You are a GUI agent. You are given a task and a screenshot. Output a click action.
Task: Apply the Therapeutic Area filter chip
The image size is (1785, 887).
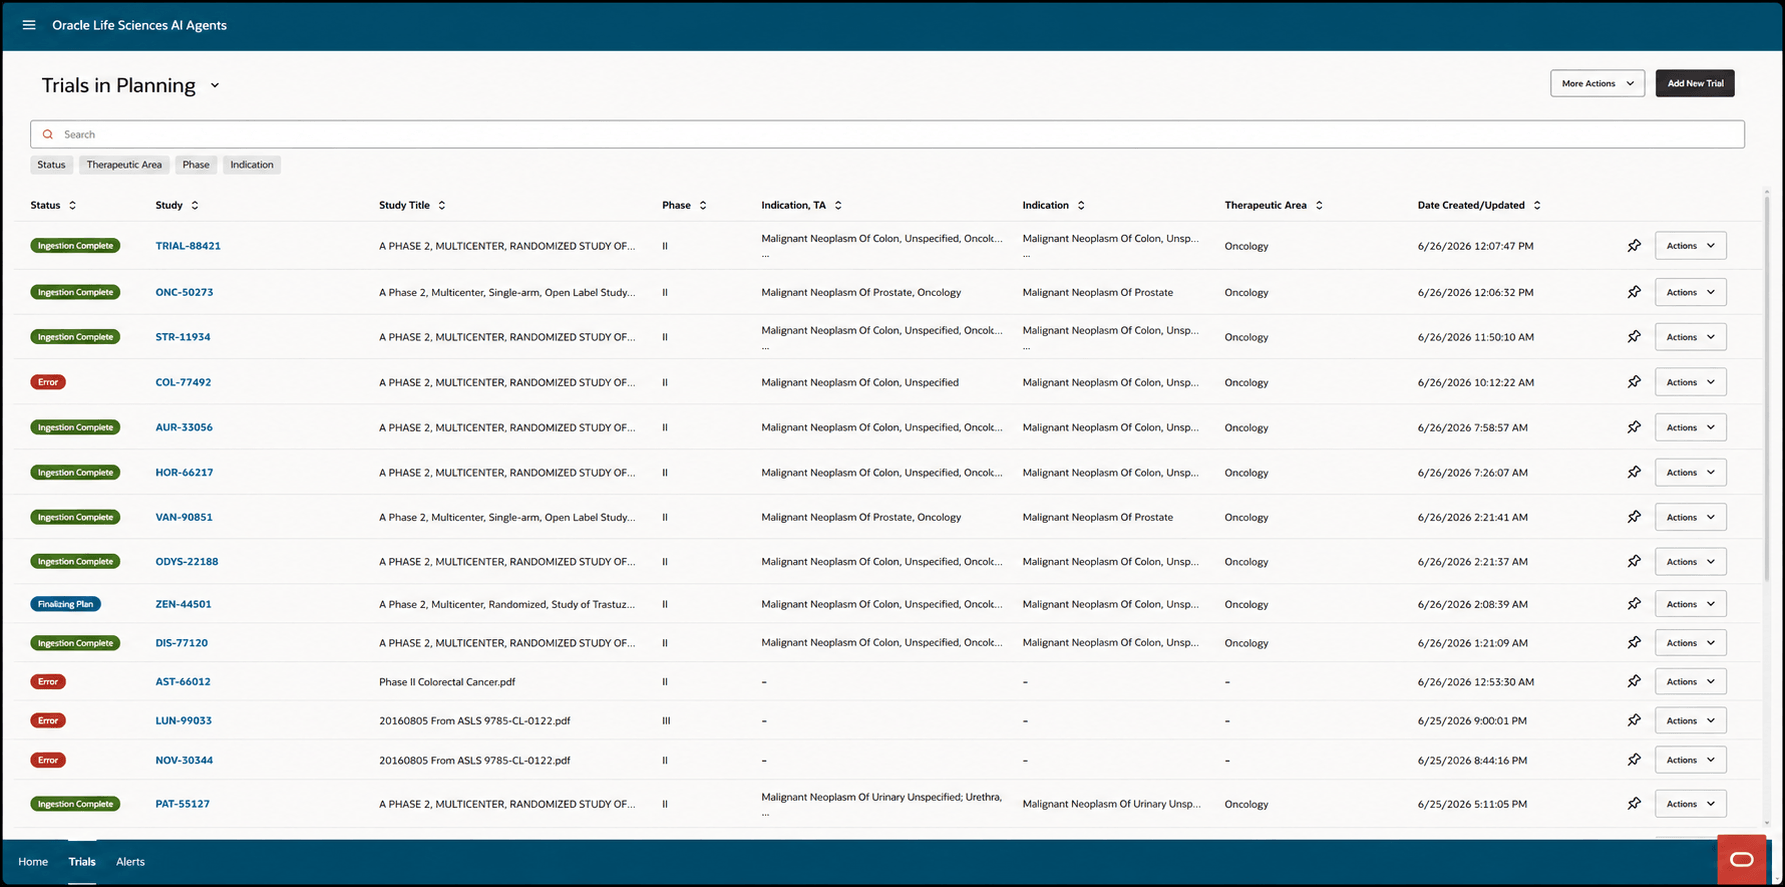(124, 165)
